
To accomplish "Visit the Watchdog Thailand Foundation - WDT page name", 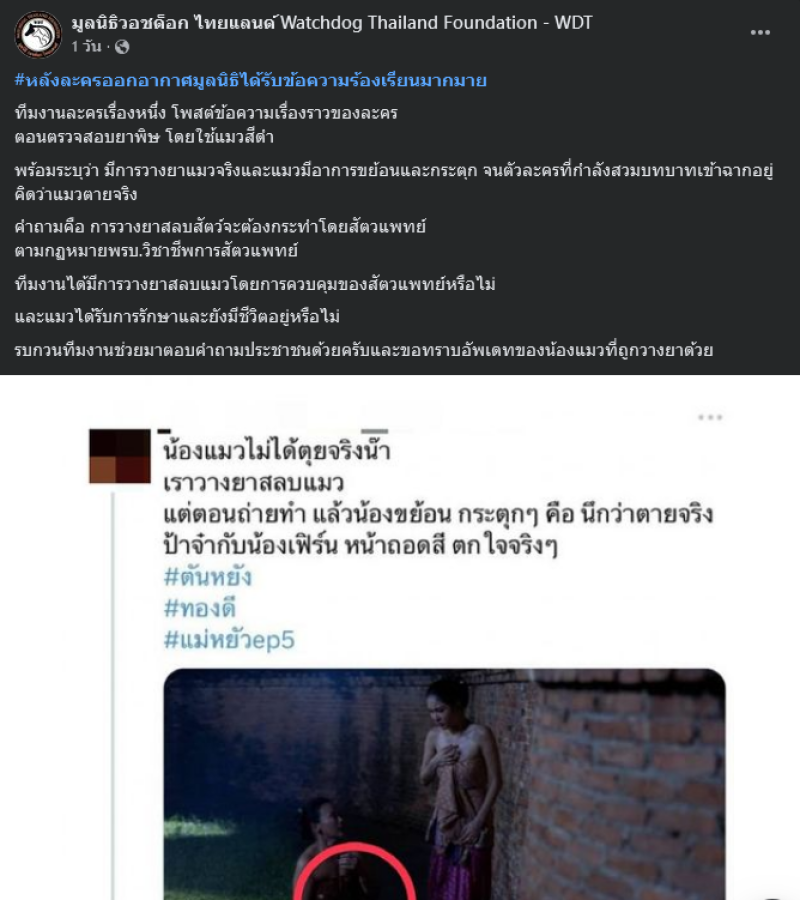I will tap(332, 22).
